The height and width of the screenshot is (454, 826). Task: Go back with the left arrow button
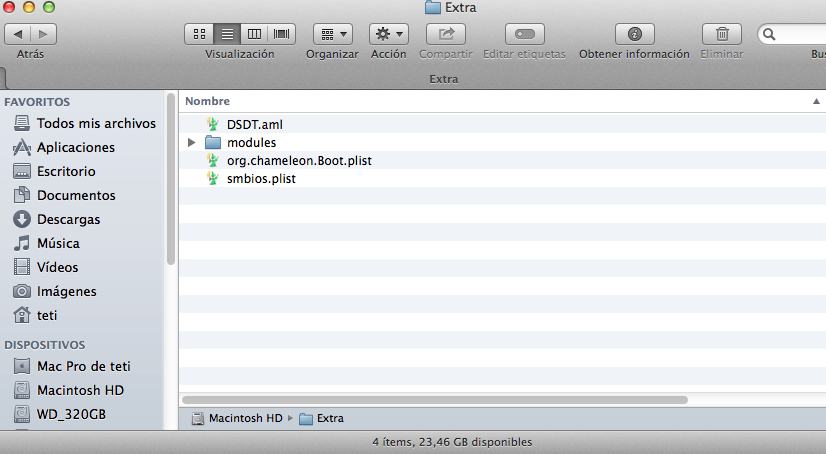17,34
